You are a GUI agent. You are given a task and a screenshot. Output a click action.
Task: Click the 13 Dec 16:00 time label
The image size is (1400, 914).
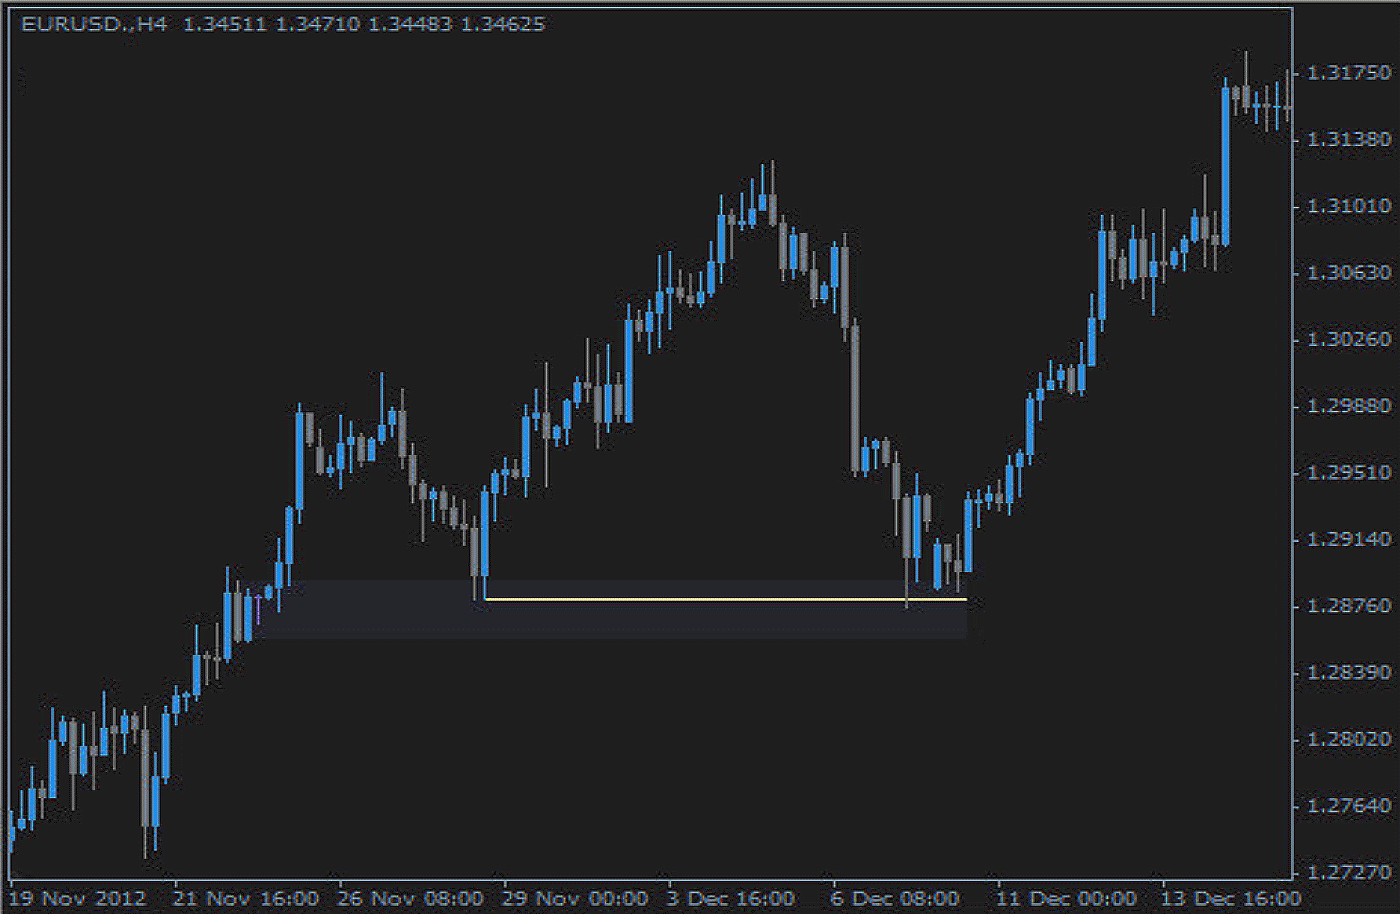pos(1230,898)
